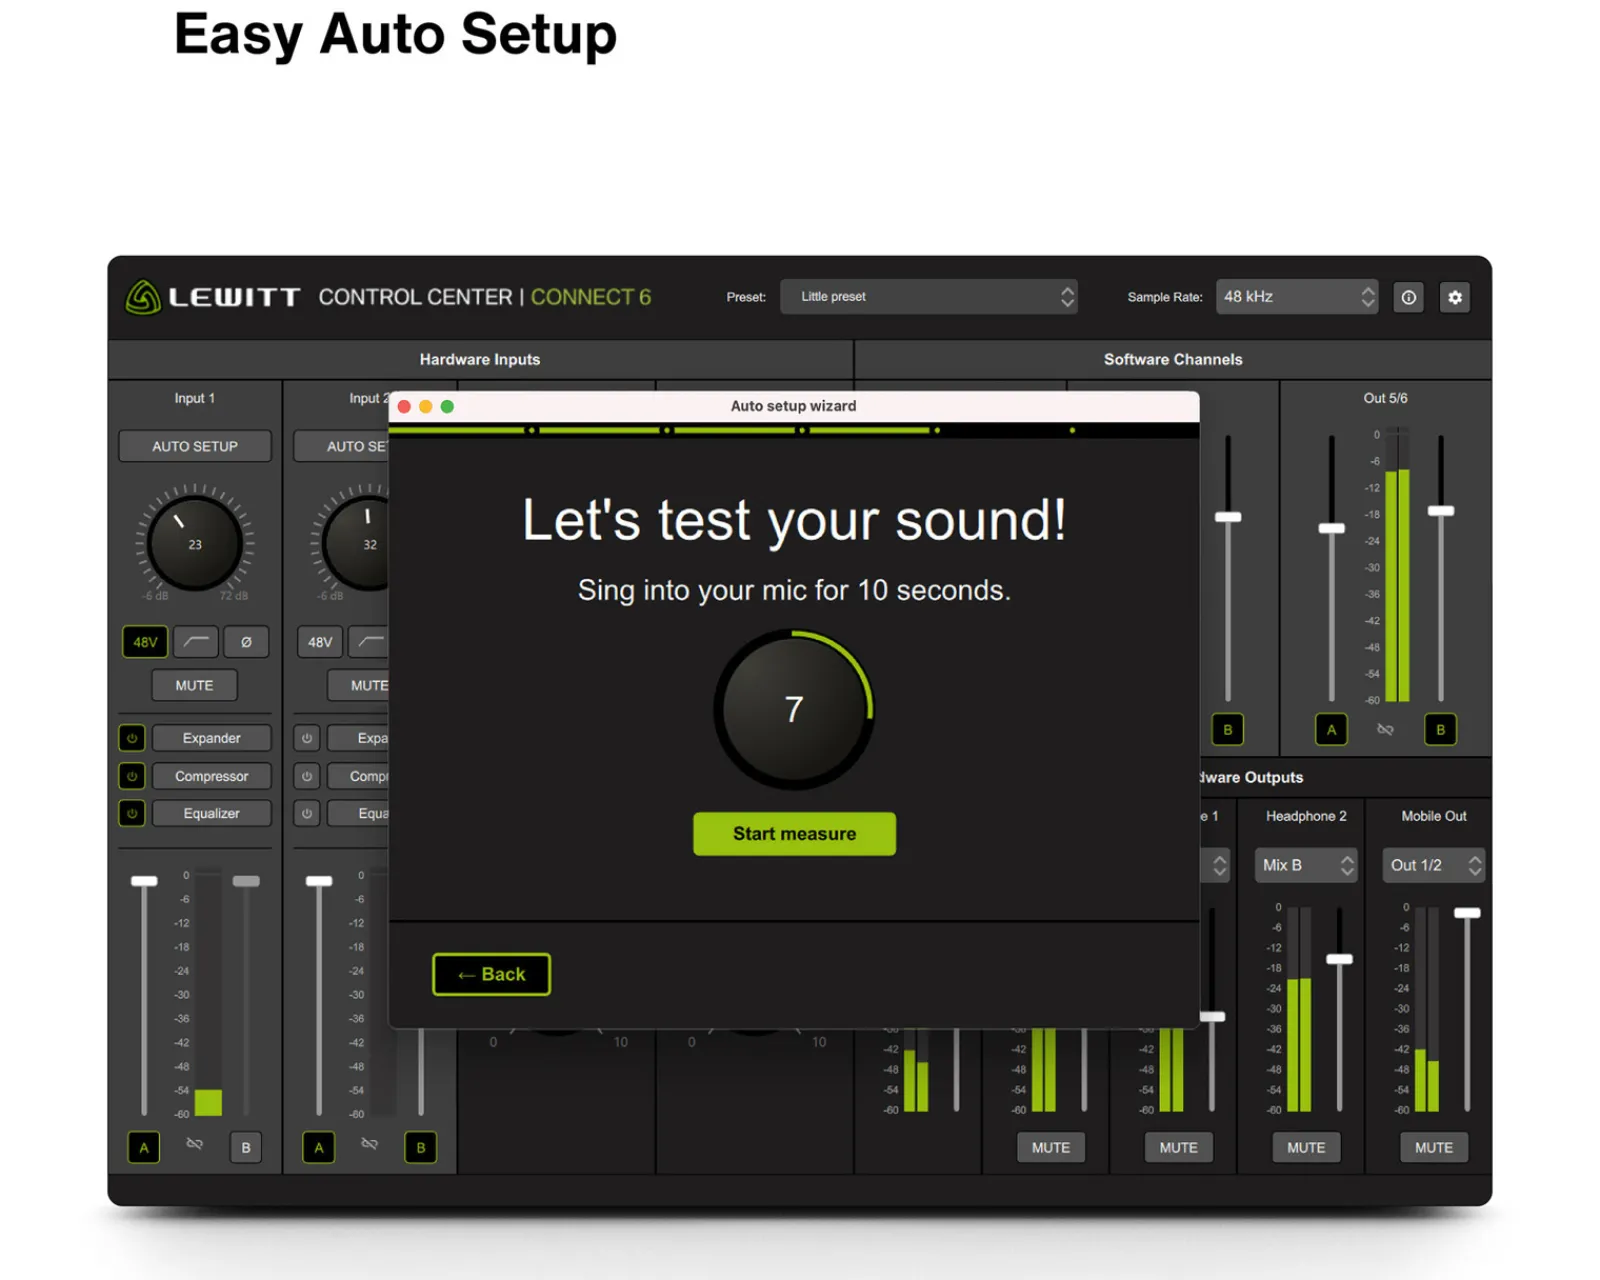Click the Input 1 stereo link icon
1600x1280 pixels.
tap(195, 1144)
